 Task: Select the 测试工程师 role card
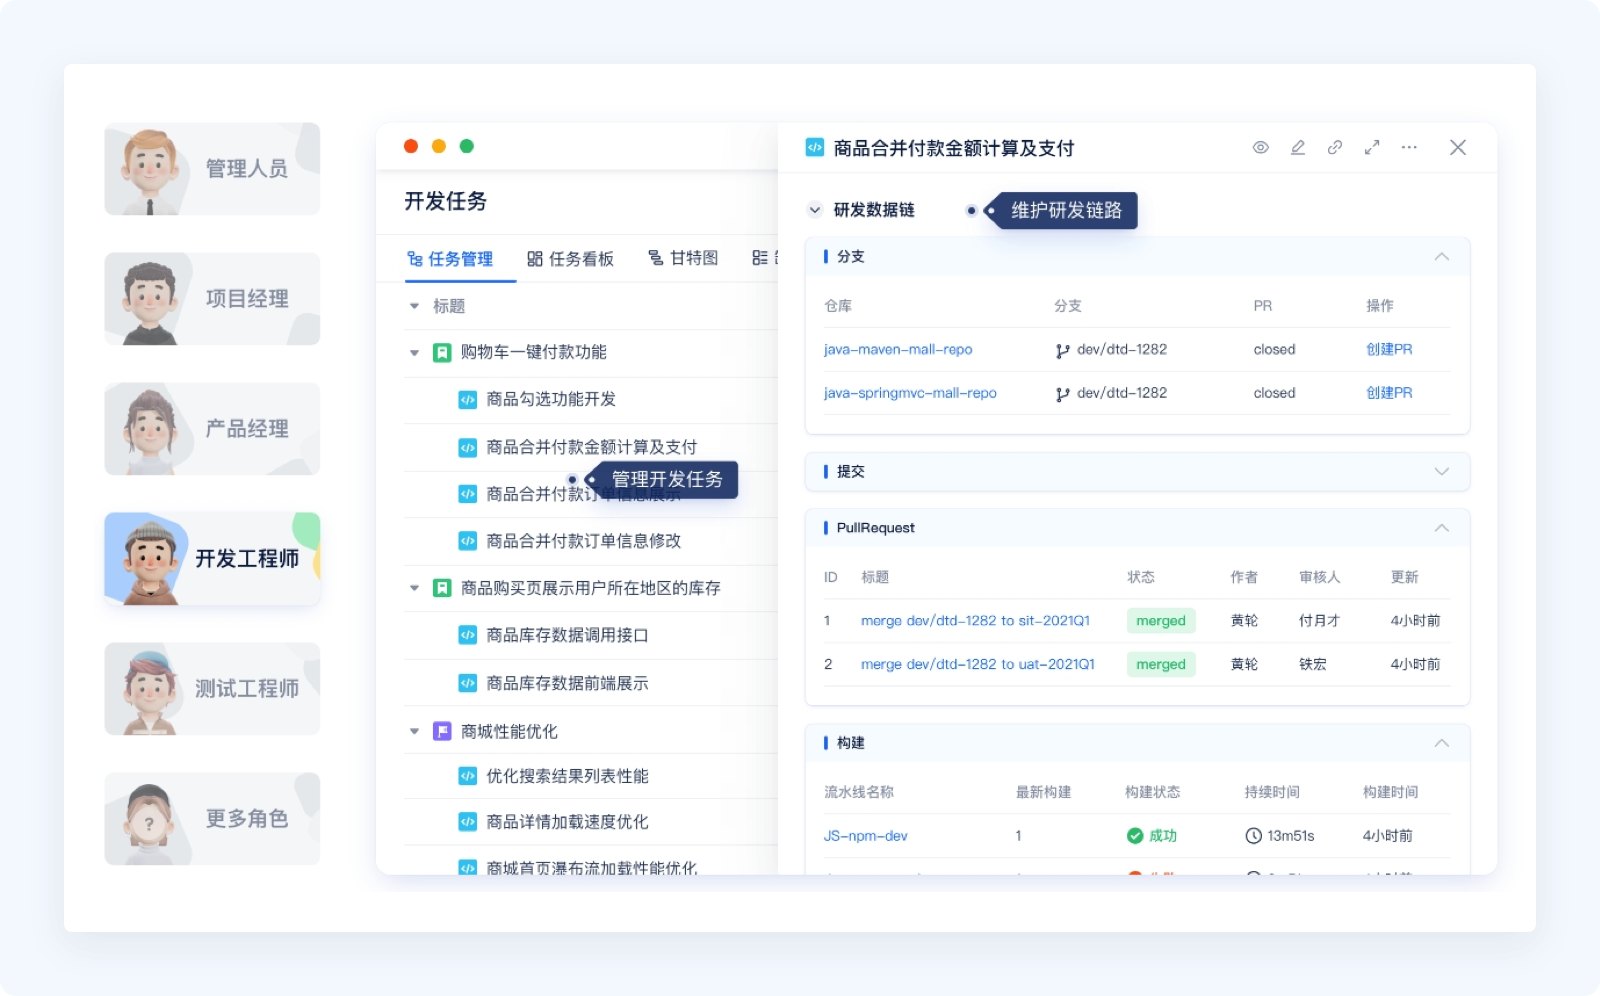coord(212,689)
